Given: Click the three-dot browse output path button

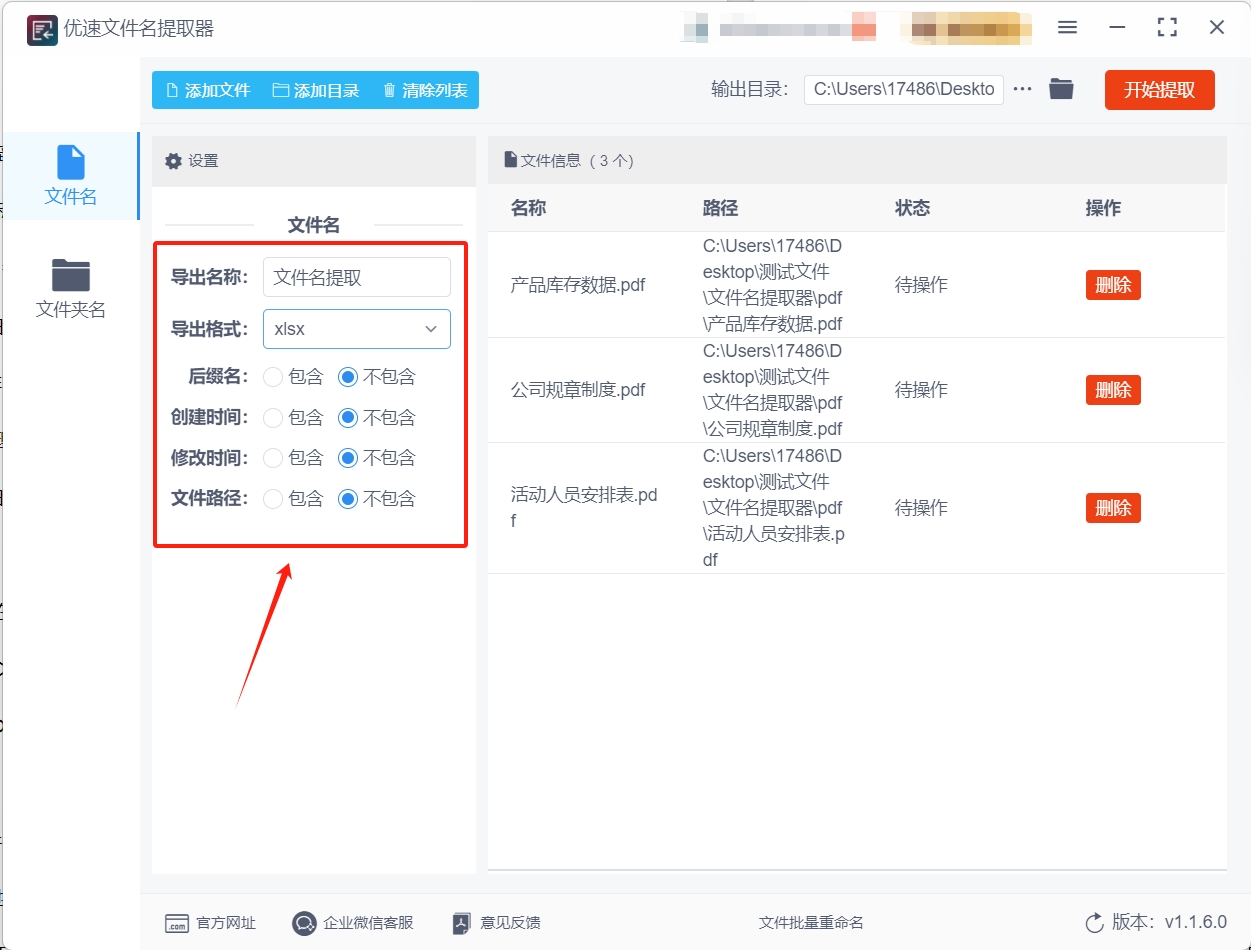Looking at the screenshot, I should 1022,89.
